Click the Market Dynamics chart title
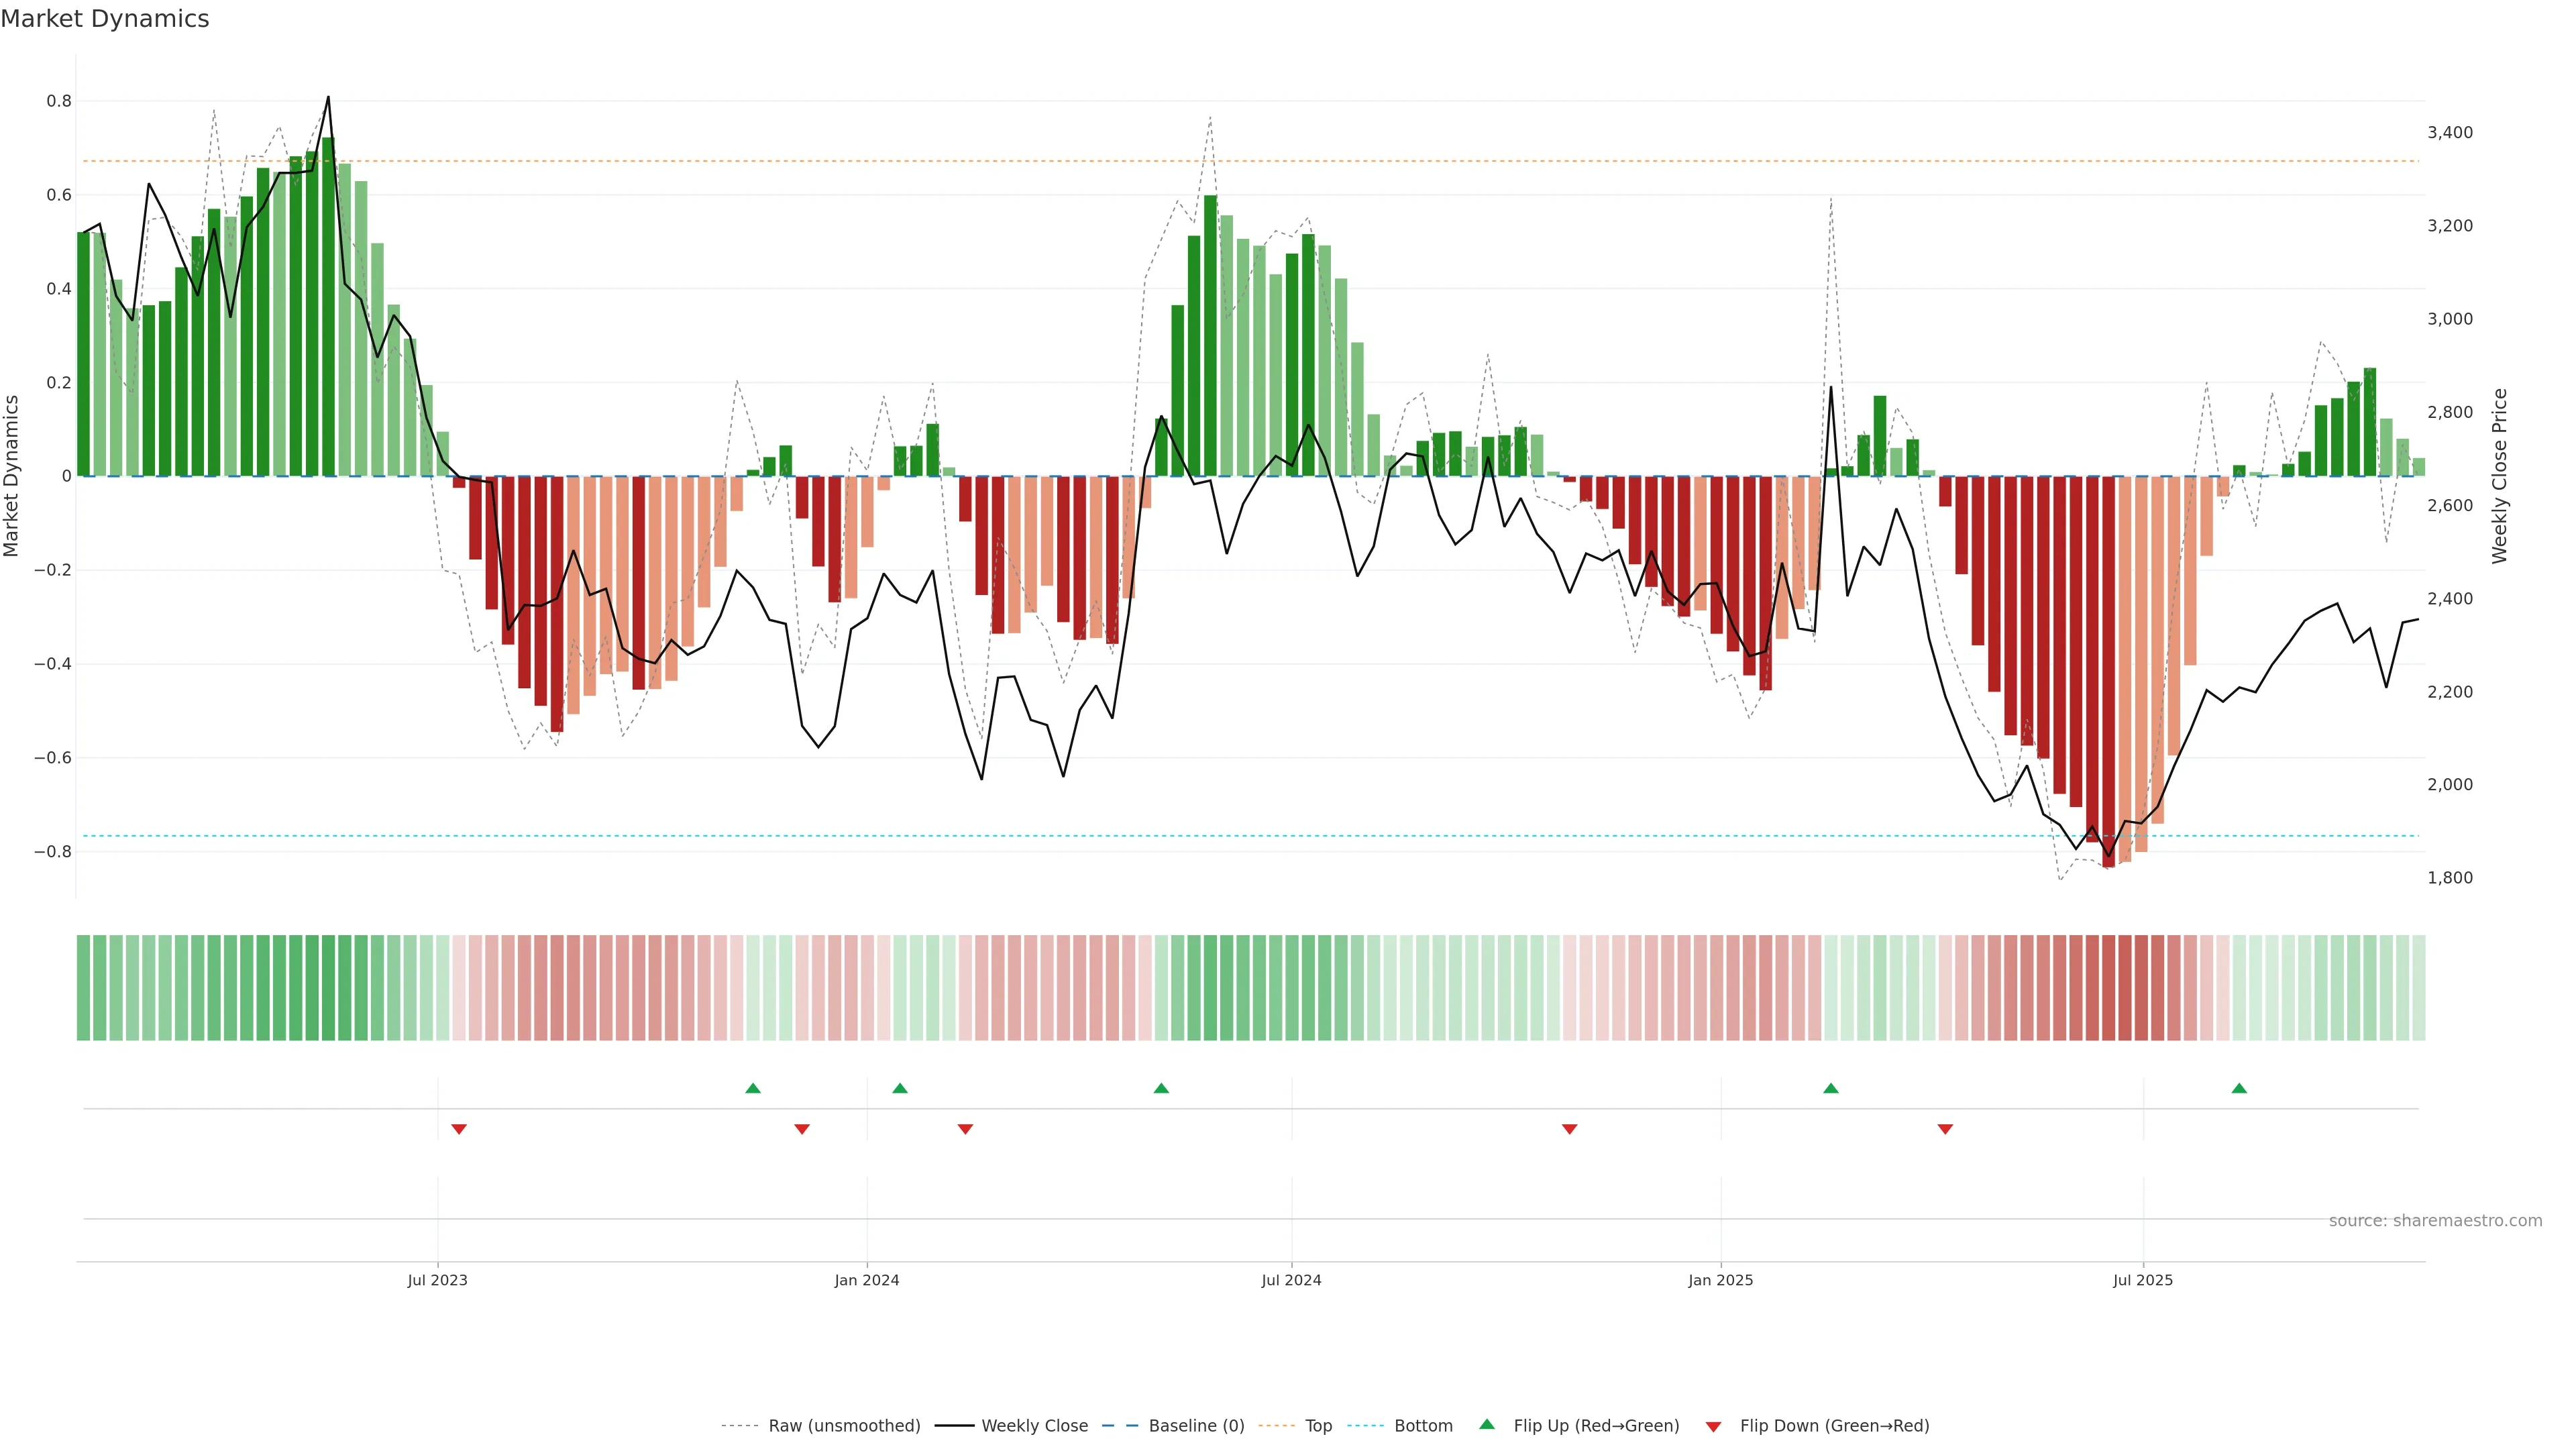The height and width of the screenshot is (1449, 2576). pos(105,19)
